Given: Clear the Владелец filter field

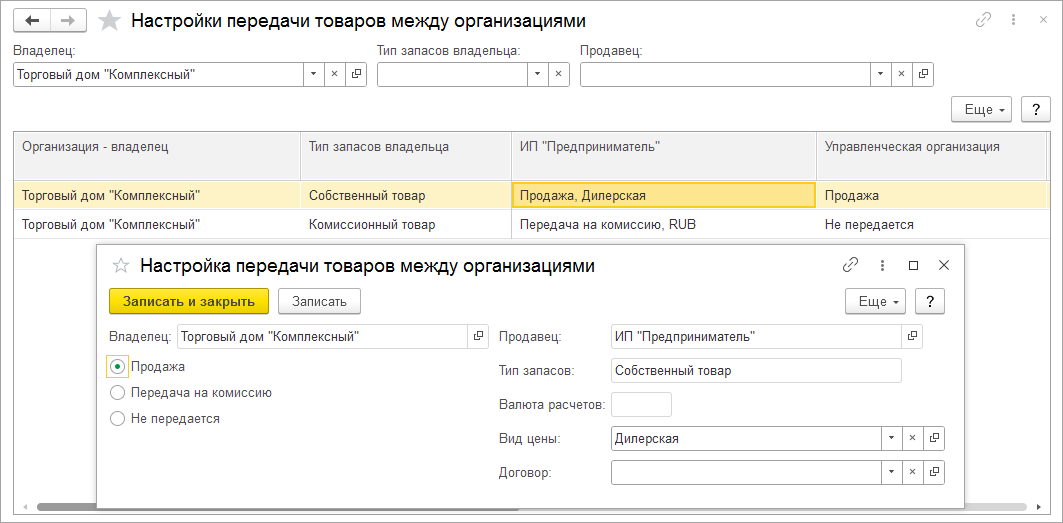Looking at the screenshot, I should pos(335,74).
